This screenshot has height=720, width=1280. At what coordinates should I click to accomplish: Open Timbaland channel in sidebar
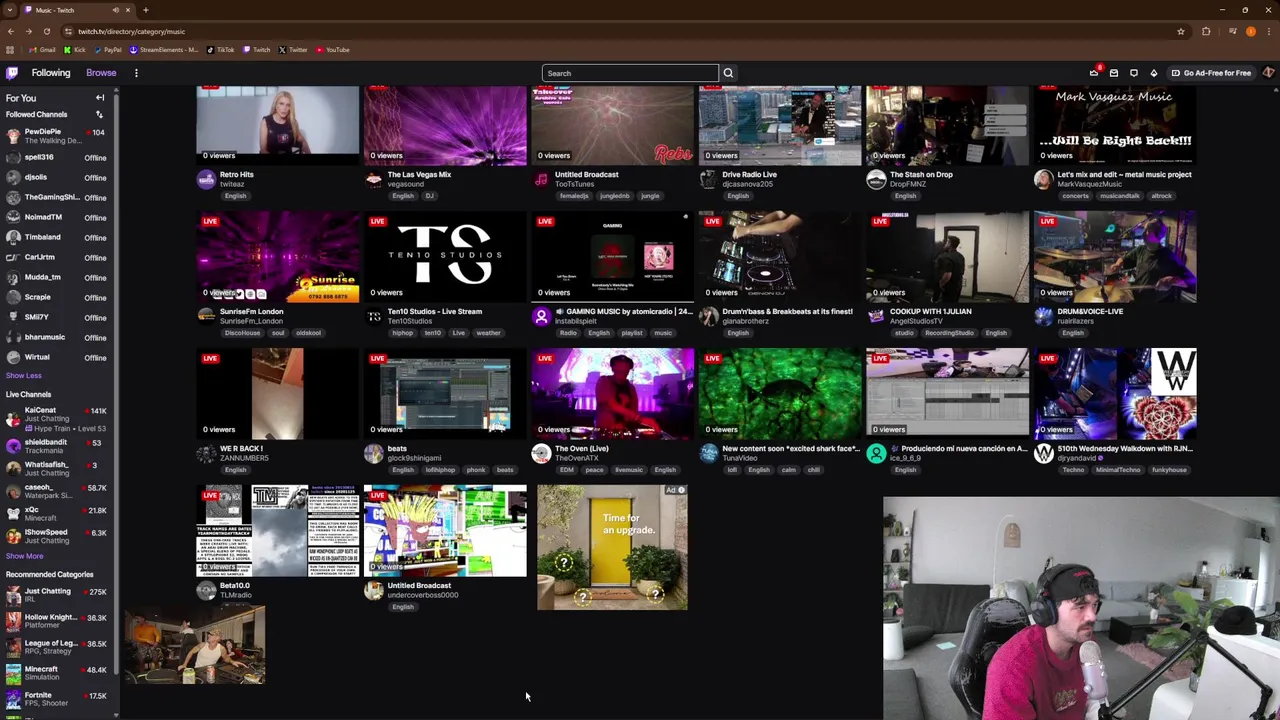tap(57, 237)
